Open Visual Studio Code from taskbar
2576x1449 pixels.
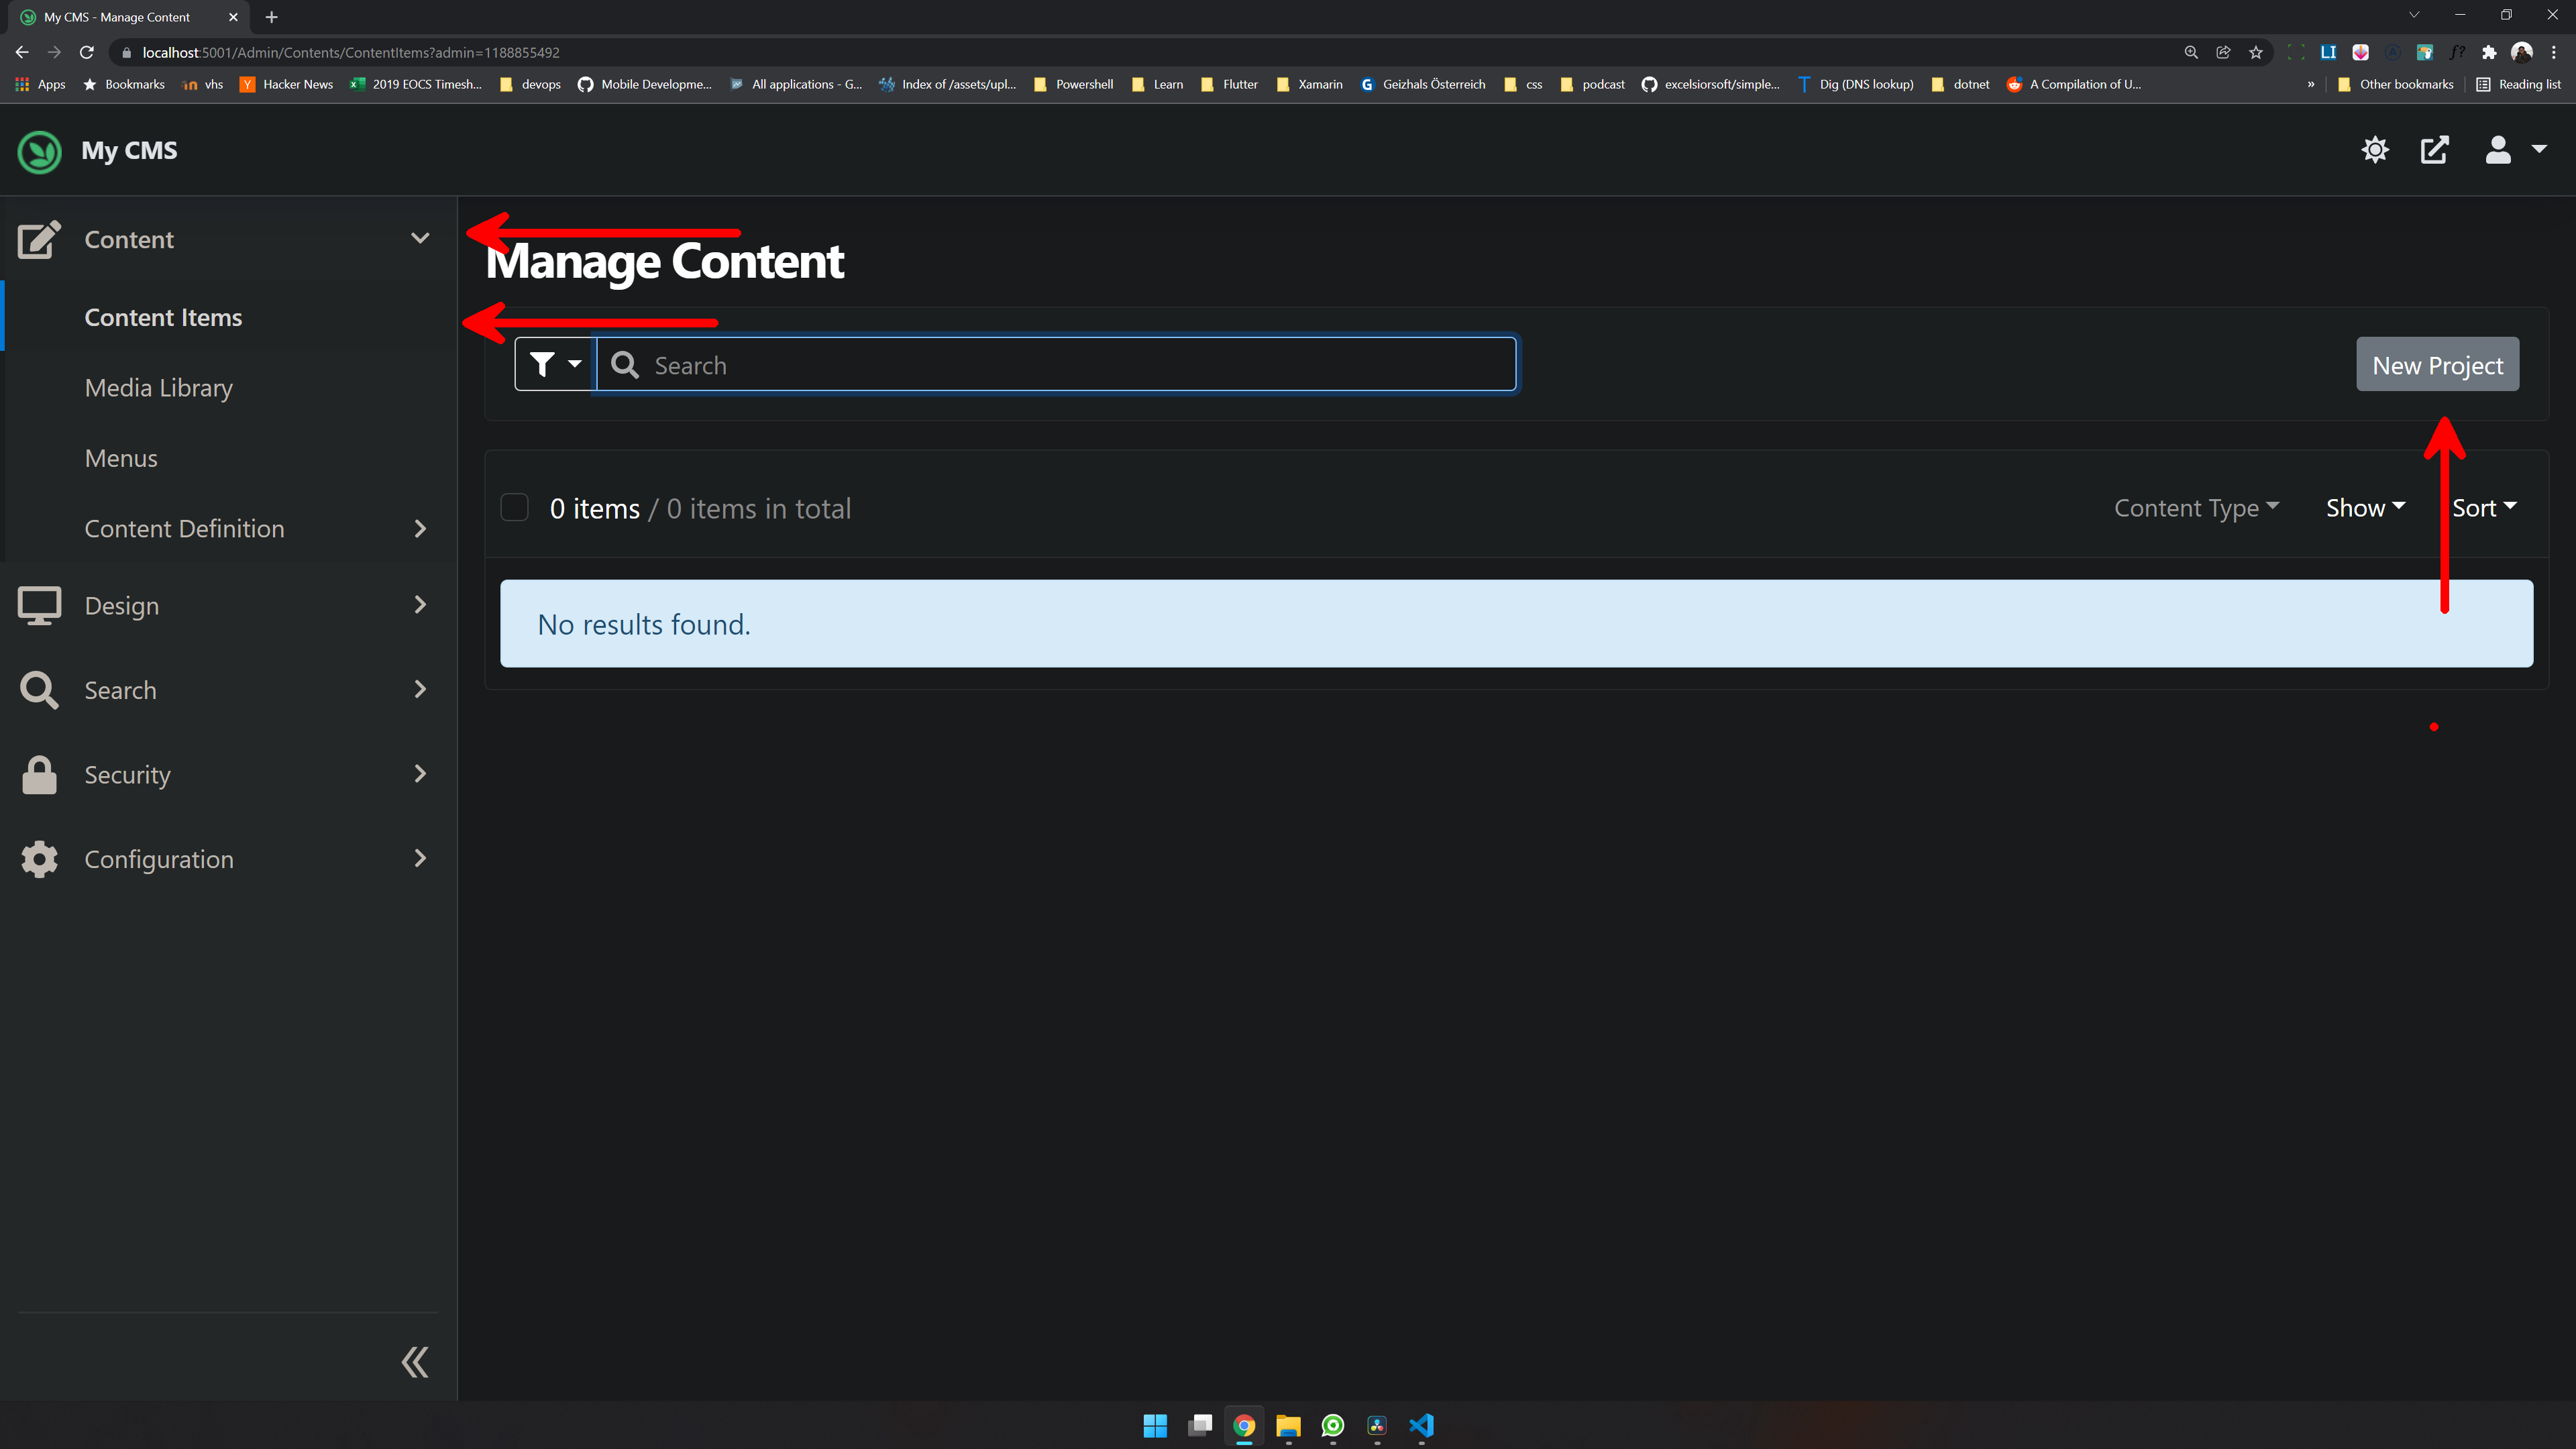(1421, 1425)
